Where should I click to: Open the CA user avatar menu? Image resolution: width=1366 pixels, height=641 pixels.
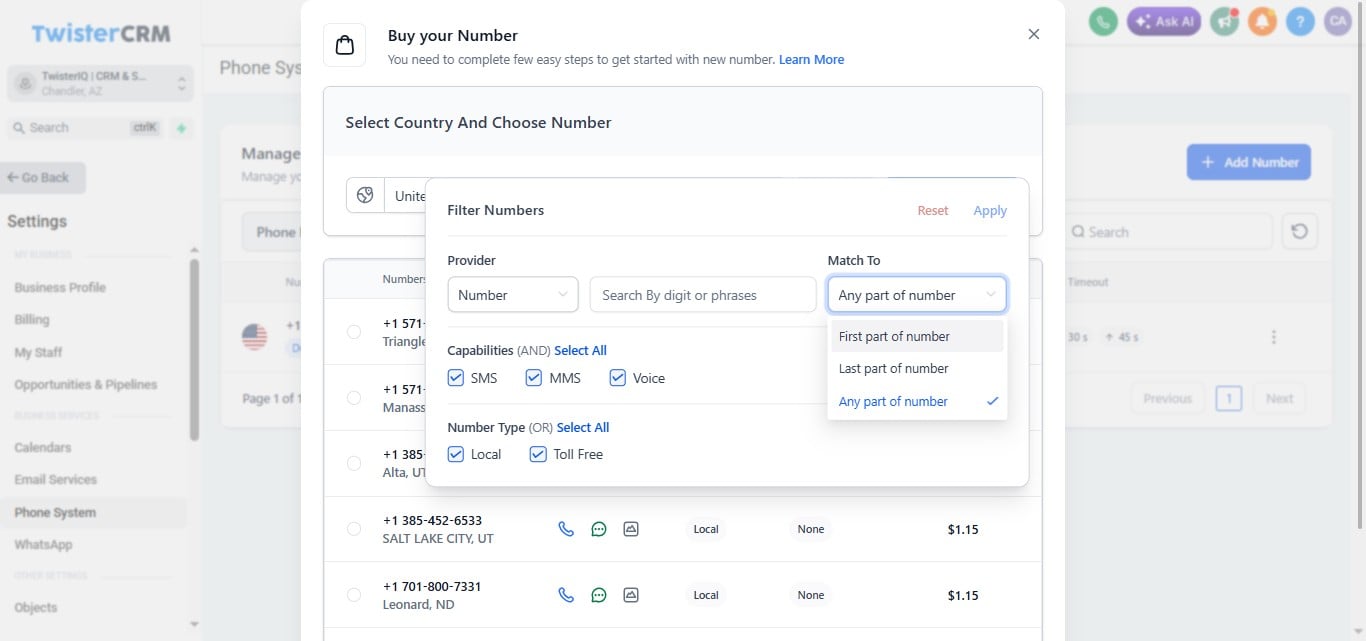click(1338, 21)
